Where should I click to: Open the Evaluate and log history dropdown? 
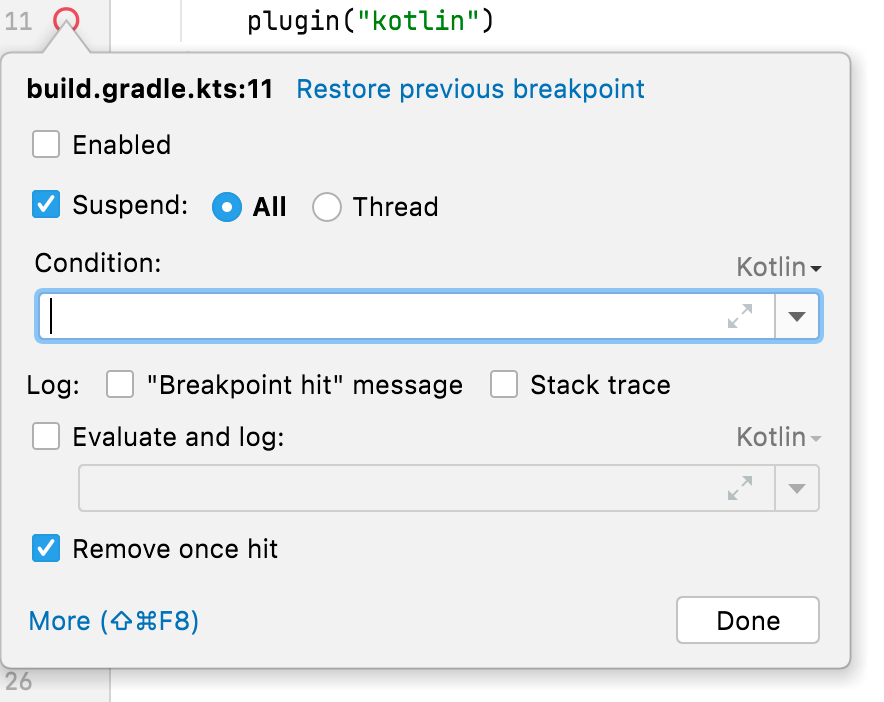pyautogui.click(x=797, y=489)
